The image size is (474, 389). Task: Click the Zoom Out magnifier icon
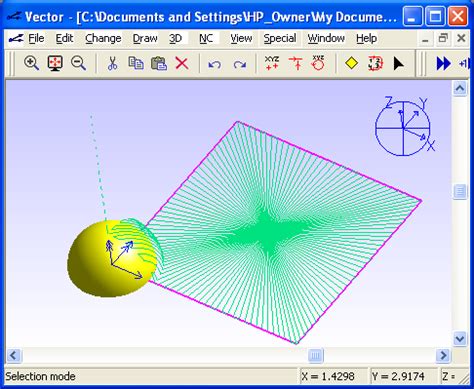(x=79, y=63)
